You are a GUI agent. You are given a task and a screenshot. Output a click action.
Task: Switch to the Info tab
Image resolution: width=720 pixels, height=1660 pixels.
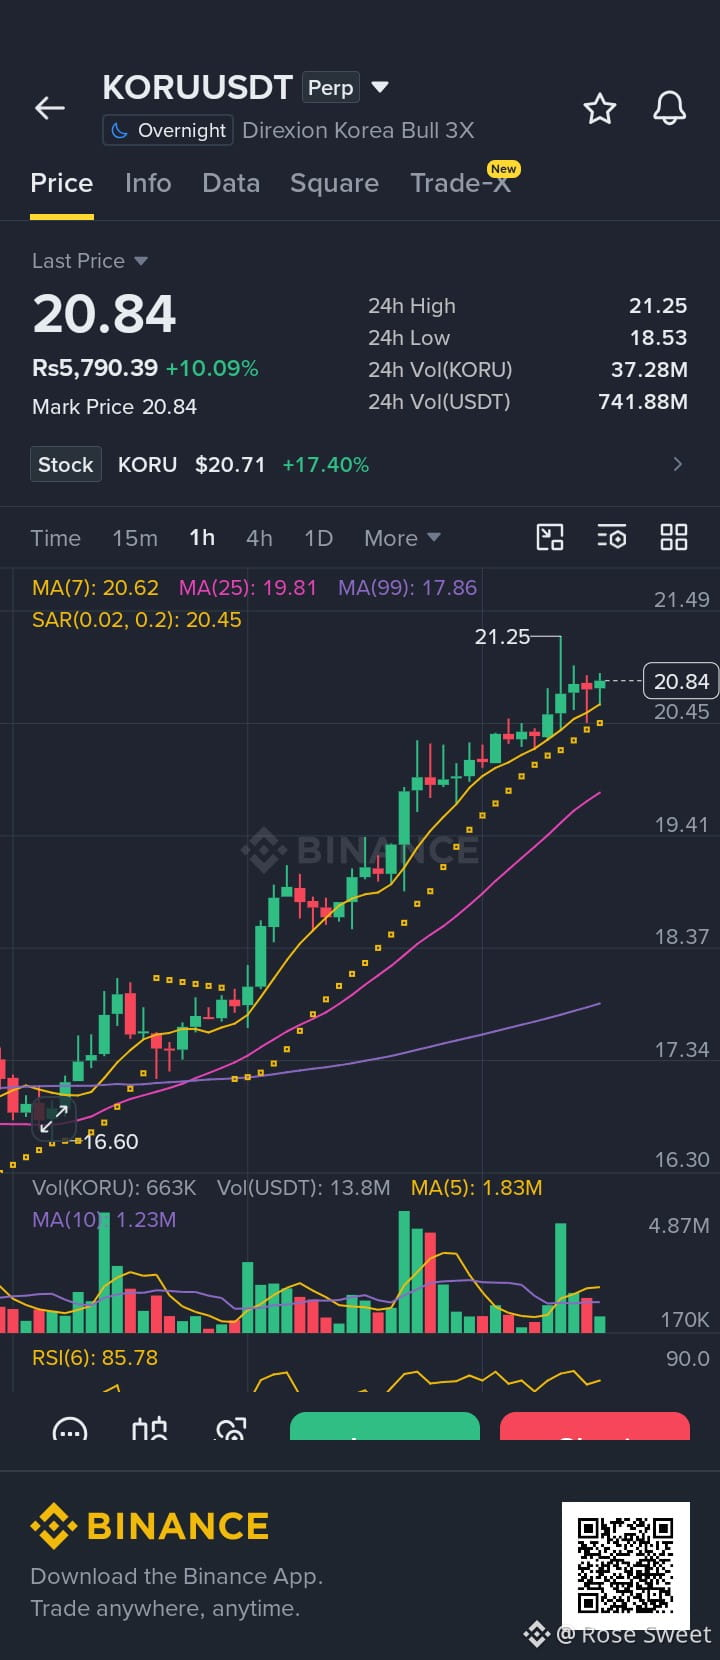(148, 183)
